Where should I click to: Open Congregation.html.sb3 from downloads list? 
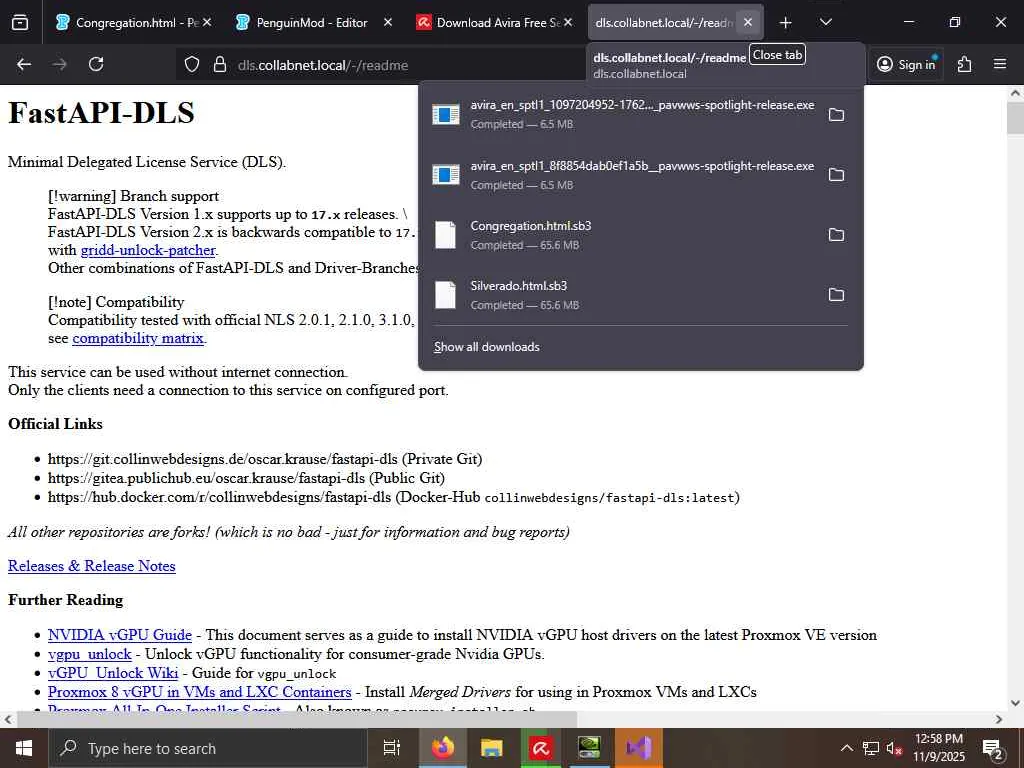623,235
